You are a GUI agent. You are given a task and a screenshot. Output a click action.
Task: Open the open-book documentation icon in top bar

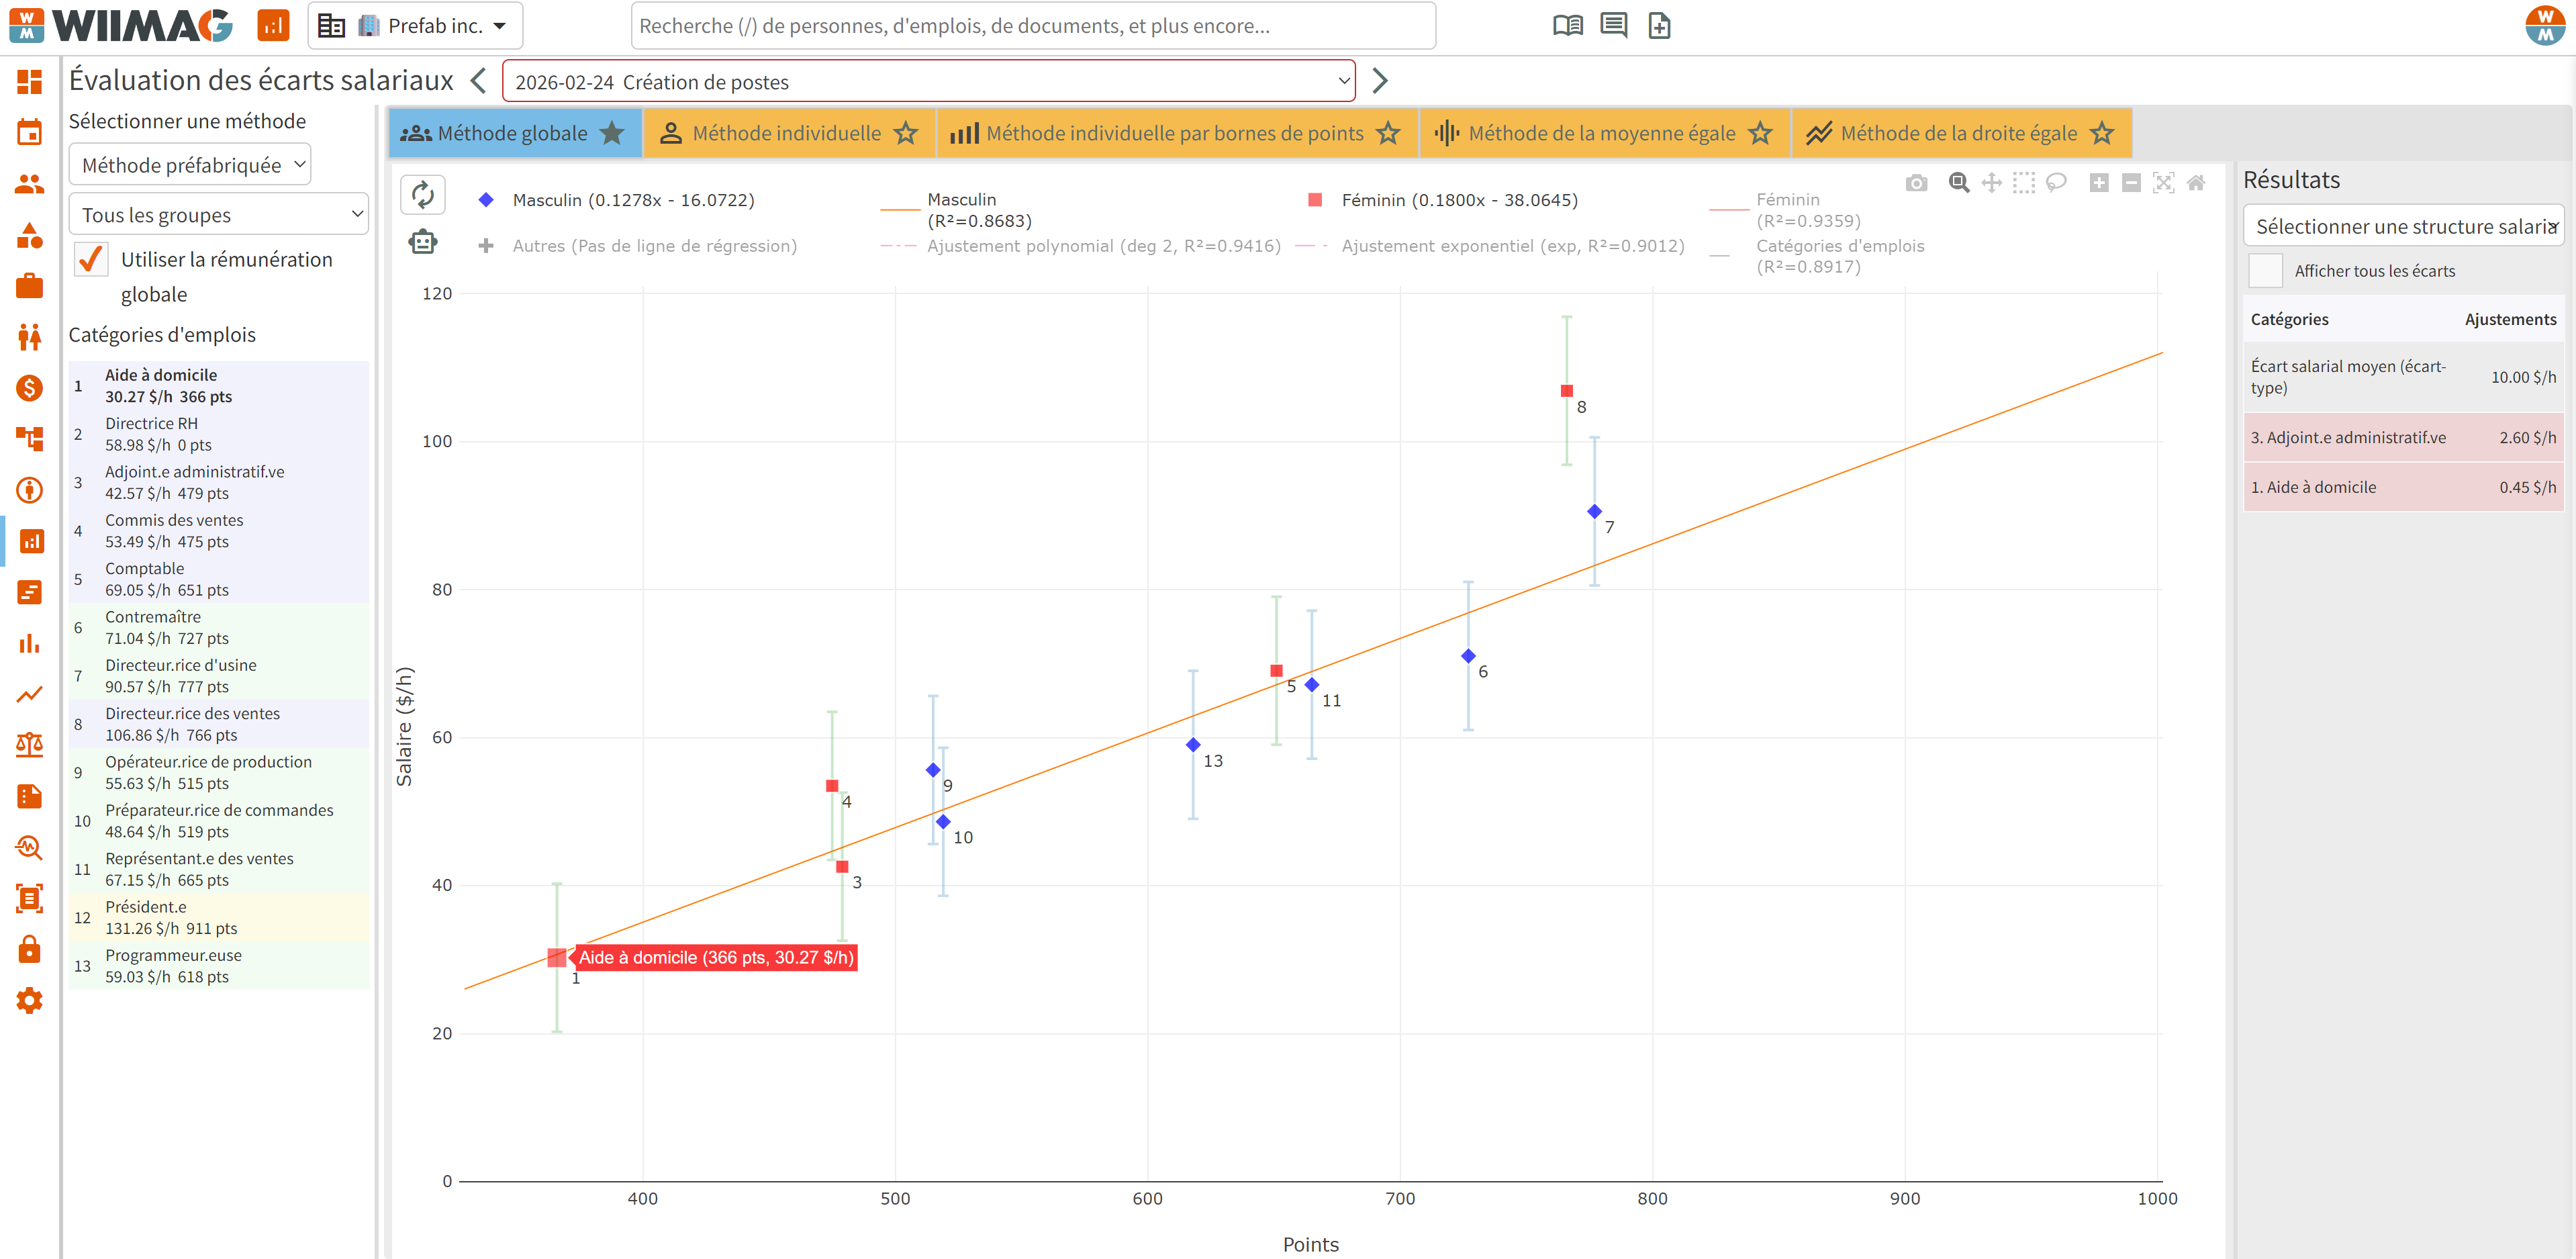(1567, 26)
